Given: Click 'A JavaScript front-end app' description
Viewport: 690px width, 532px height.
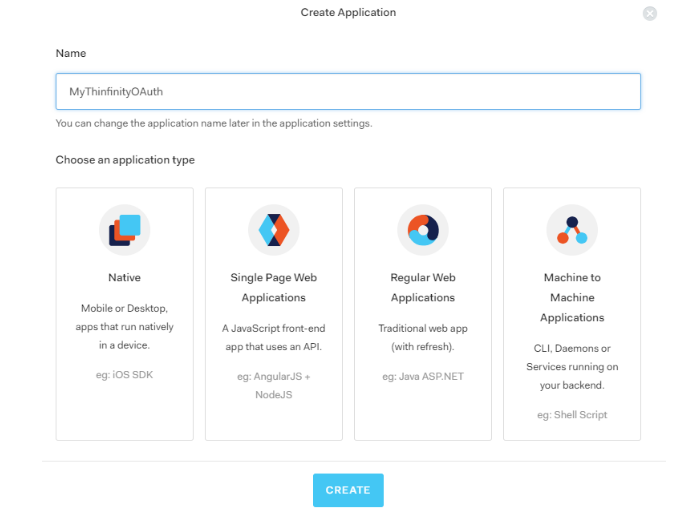Looking at the screenshot, I should point(274,338).
